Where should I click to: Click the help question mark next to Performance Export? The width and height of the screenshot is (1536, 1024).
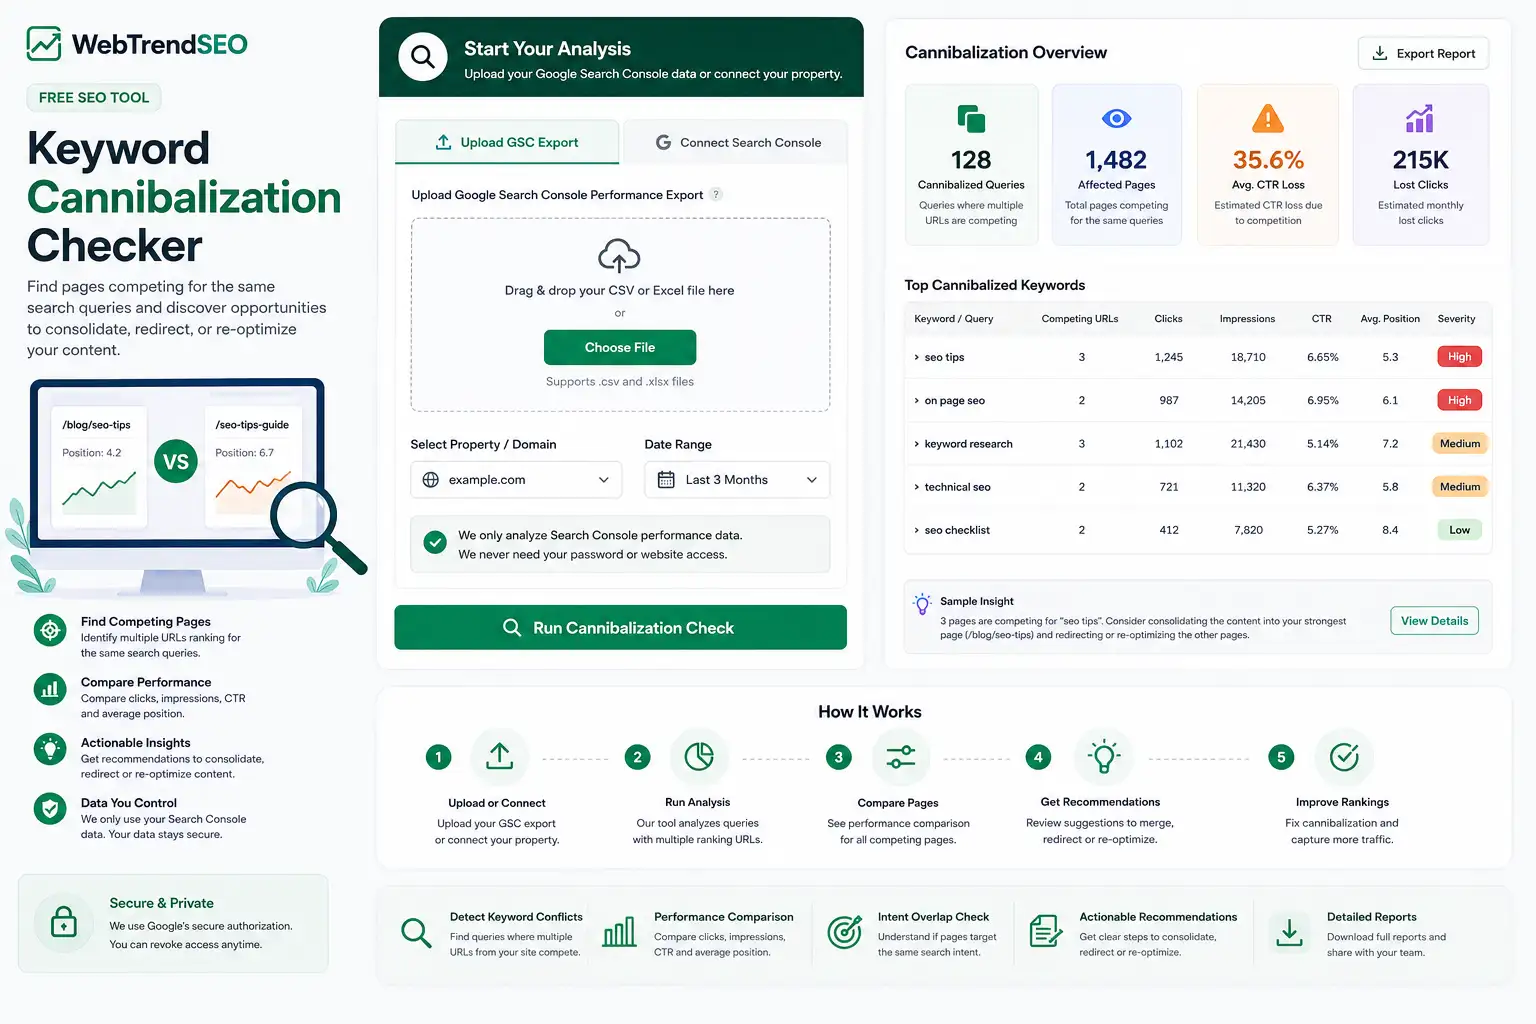point(716,195)
